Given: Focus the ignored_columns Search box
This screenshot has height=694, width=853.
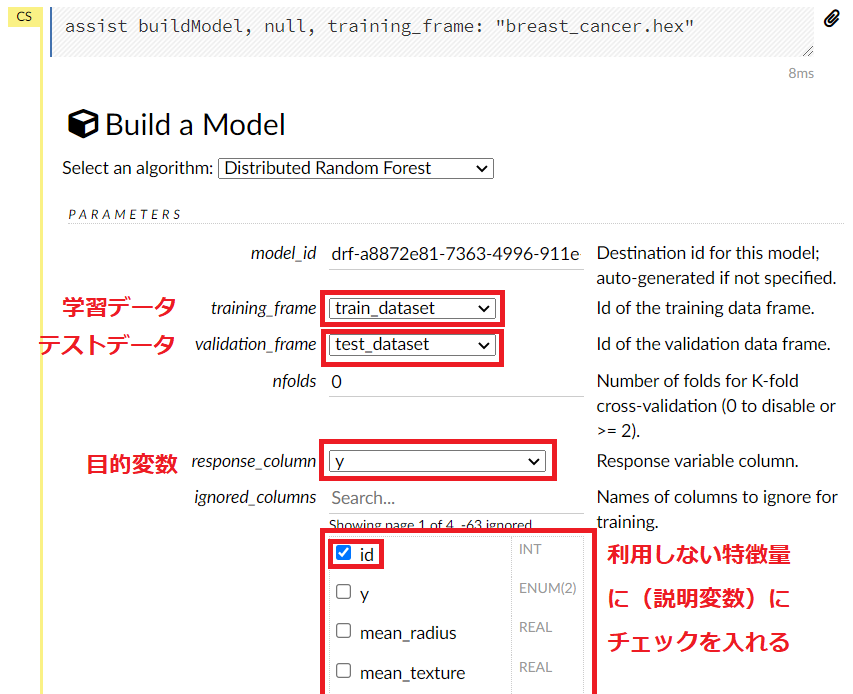Looking at the screenshot, I should (x=455, y=497).
